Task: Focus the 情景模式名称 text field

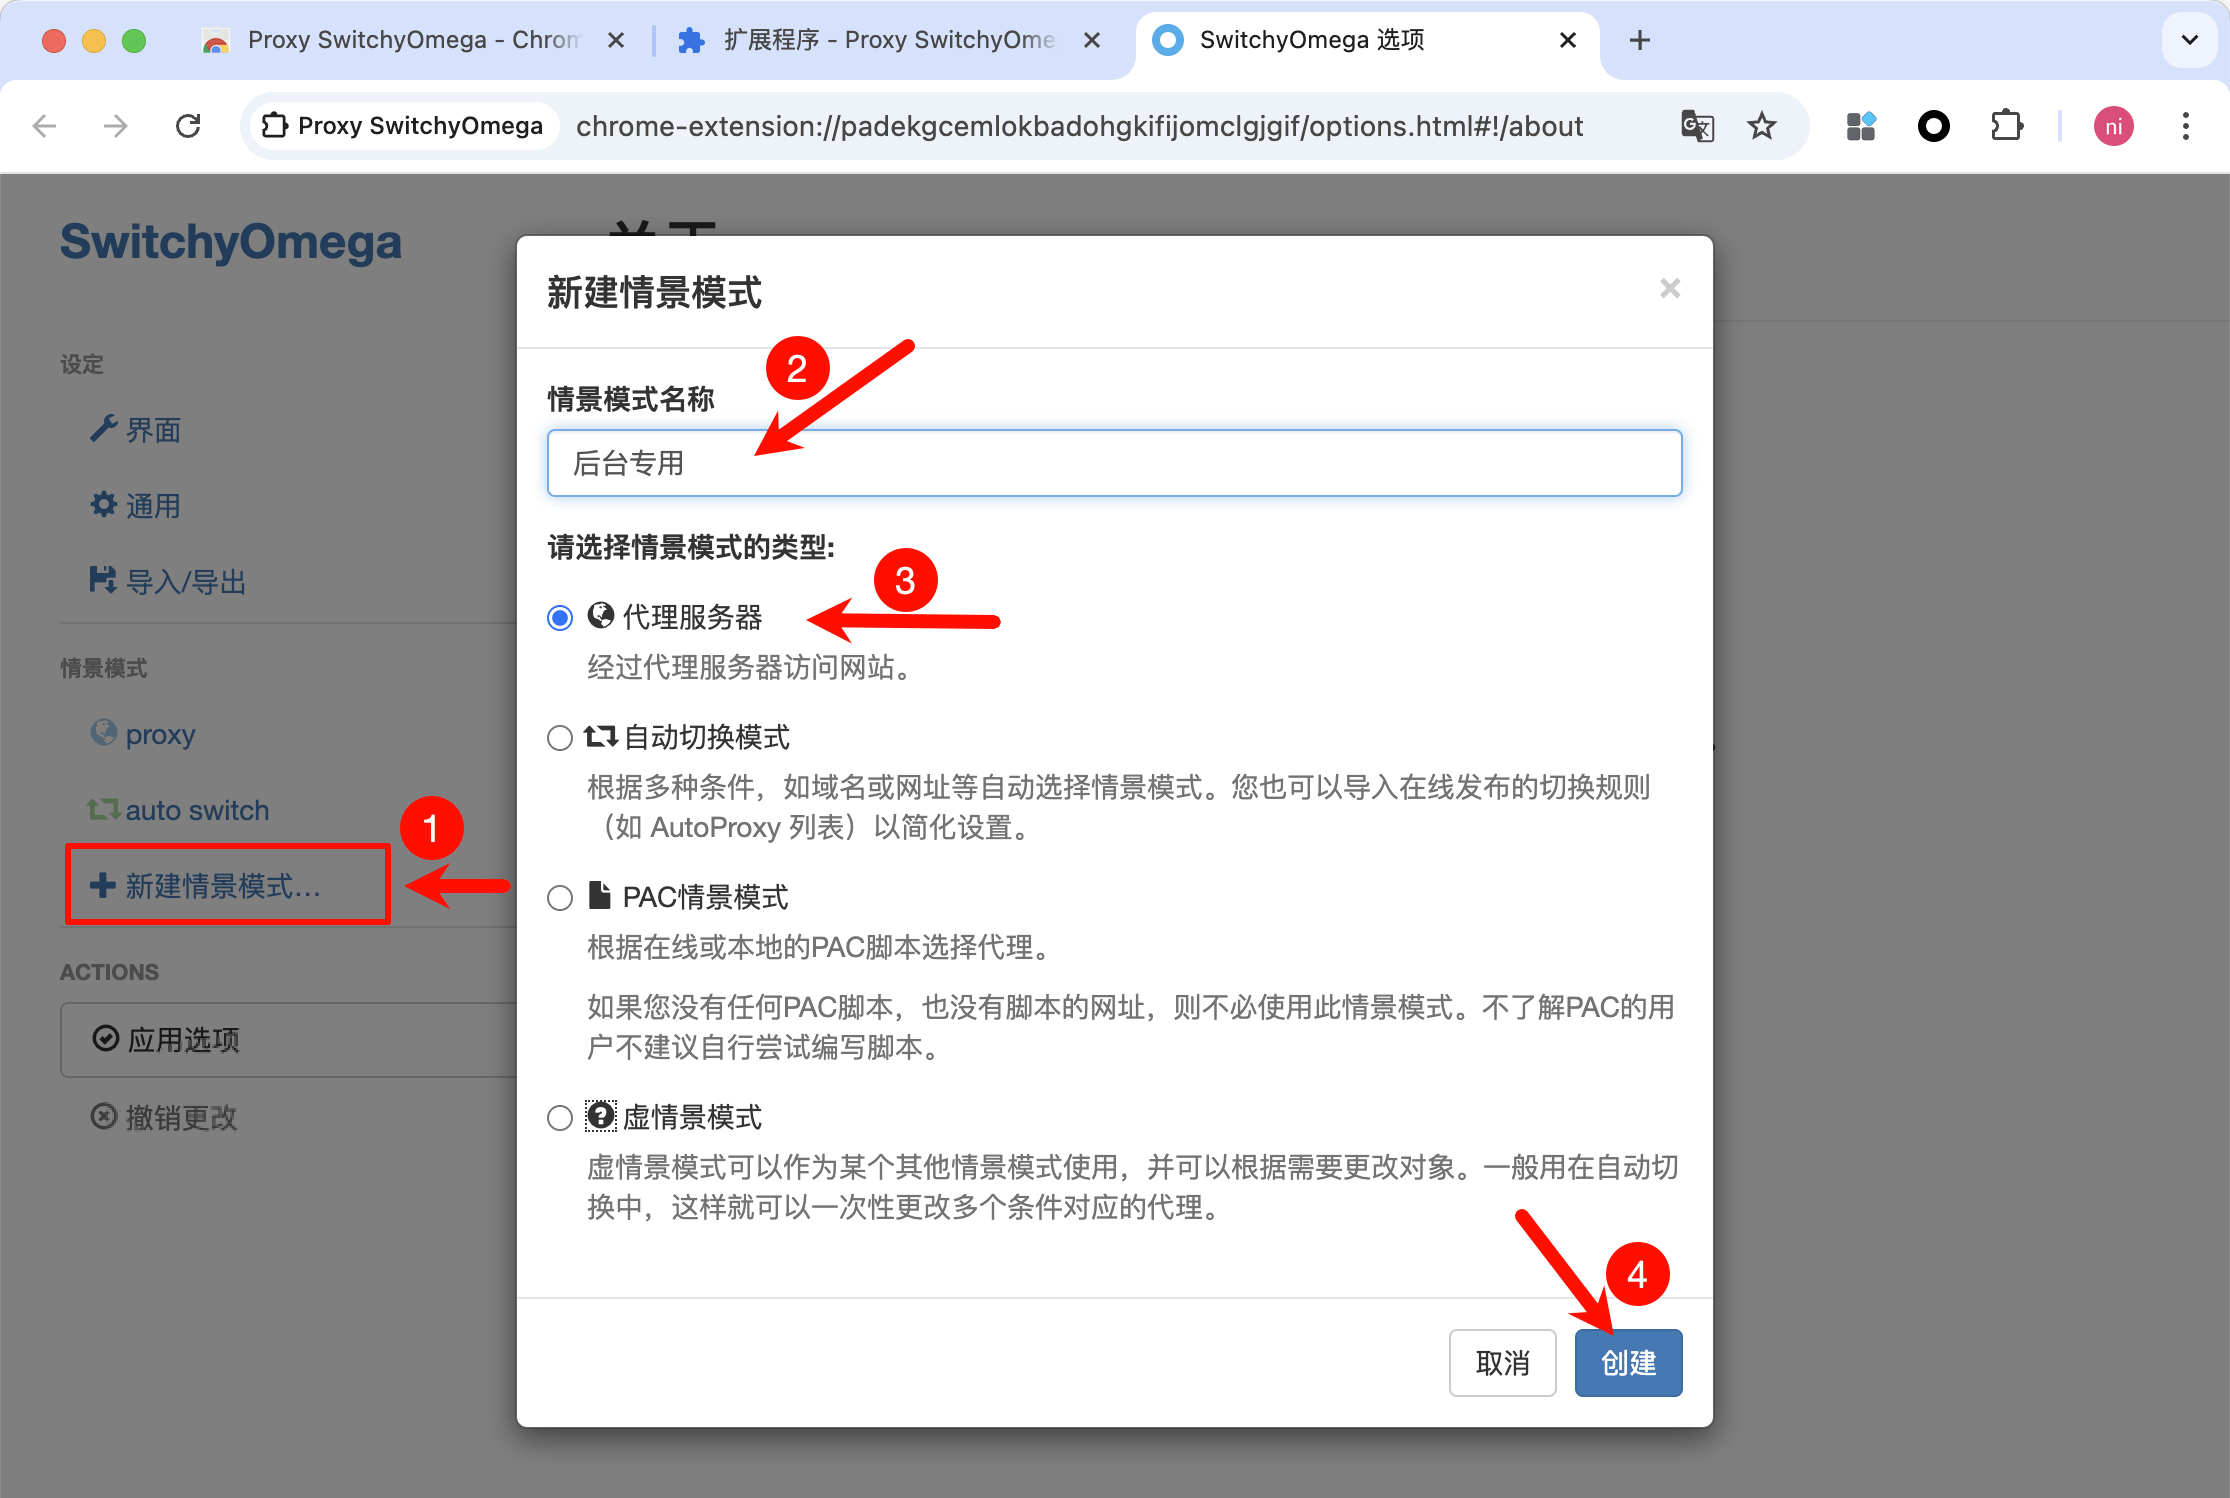Action: click(x=1114, y=463)
